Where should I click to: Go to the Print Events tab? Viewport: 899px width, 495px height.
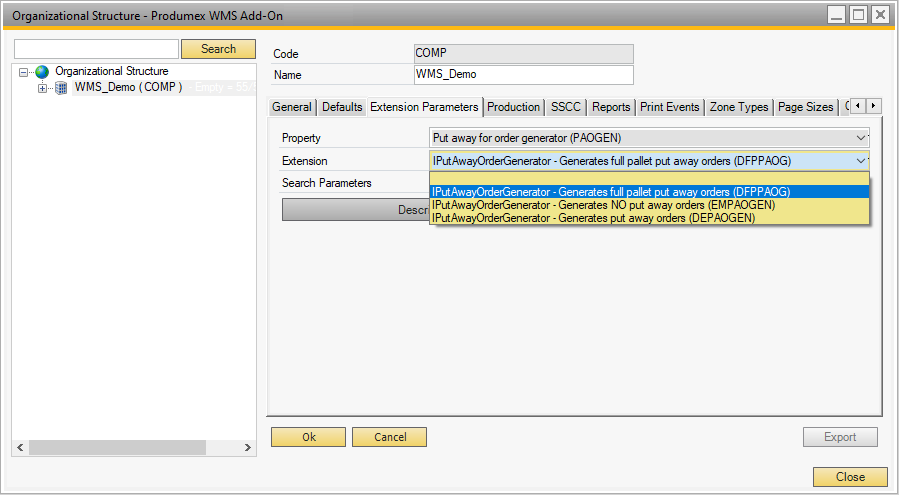point(670,107)
